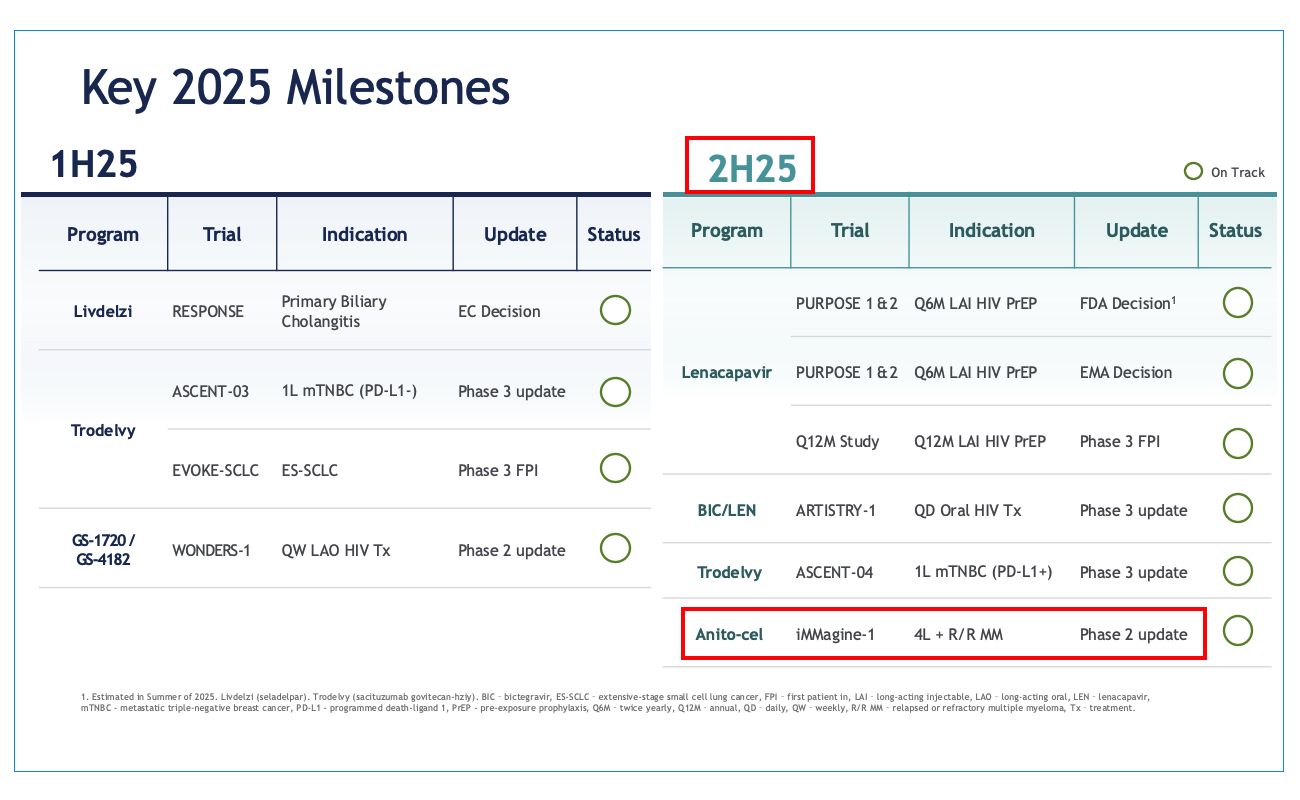This screenshot has height=800, width=1300.
Task: Click "PURPOSE 1 & 2" in the FDA Decision row
Action: click(847, 303)
